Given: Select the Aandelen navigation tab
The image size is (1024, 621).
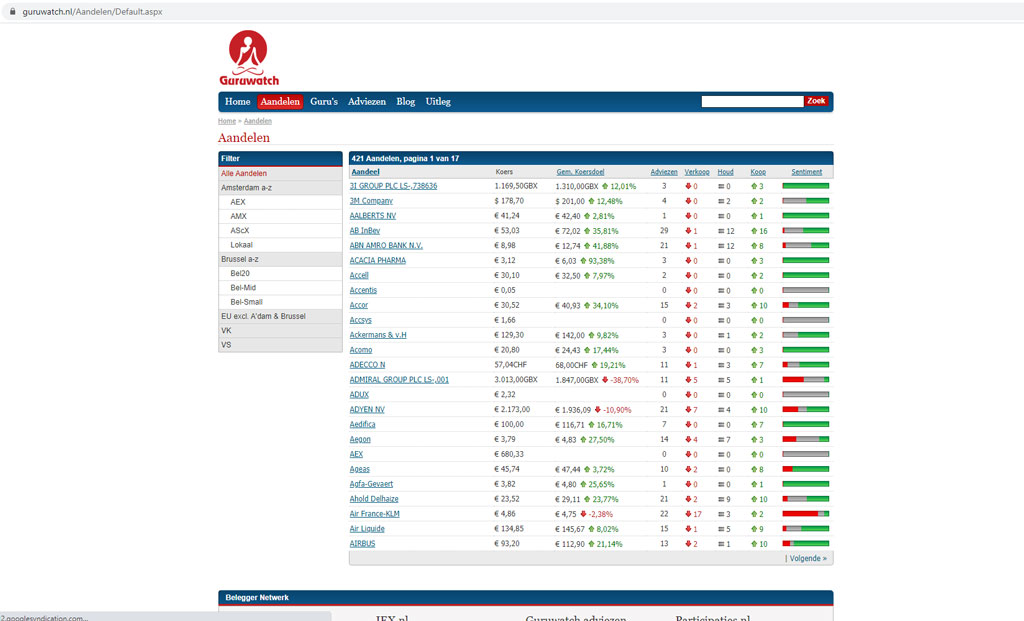Looking at the screenshot, I should 280,102.
